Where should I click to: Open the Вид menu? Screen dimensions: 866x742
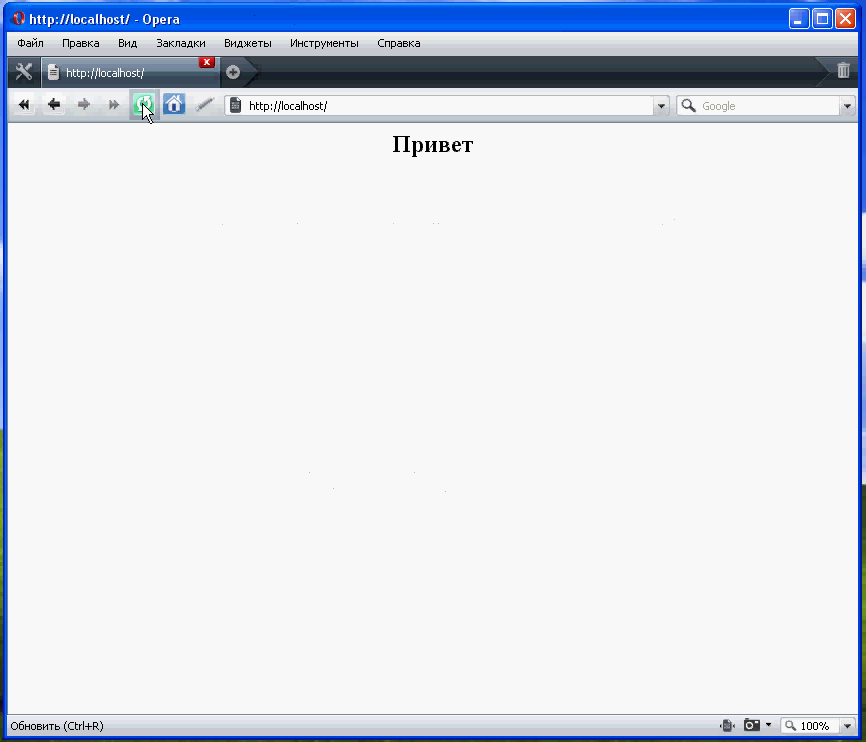click(128, 43)
